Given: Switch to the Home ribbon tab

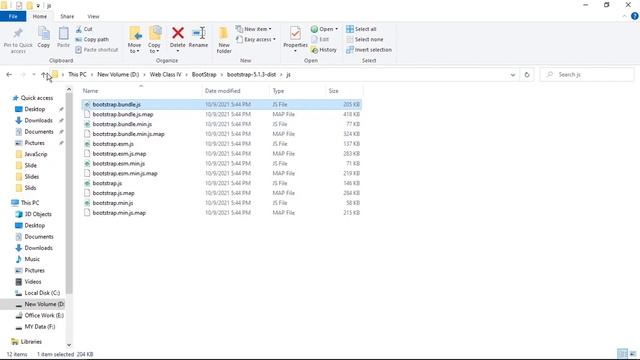Looking at the screenshot, I should point(40,16).
